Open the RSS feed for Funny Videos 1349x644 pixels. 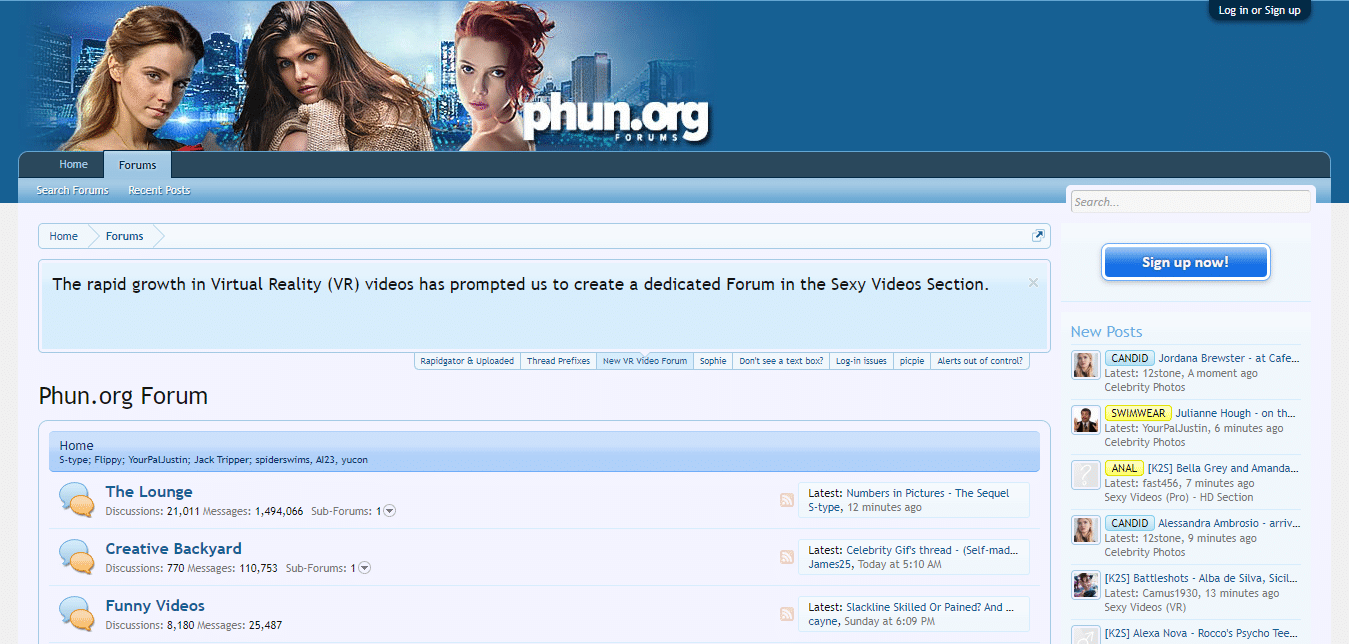click(x=786, y=614)
